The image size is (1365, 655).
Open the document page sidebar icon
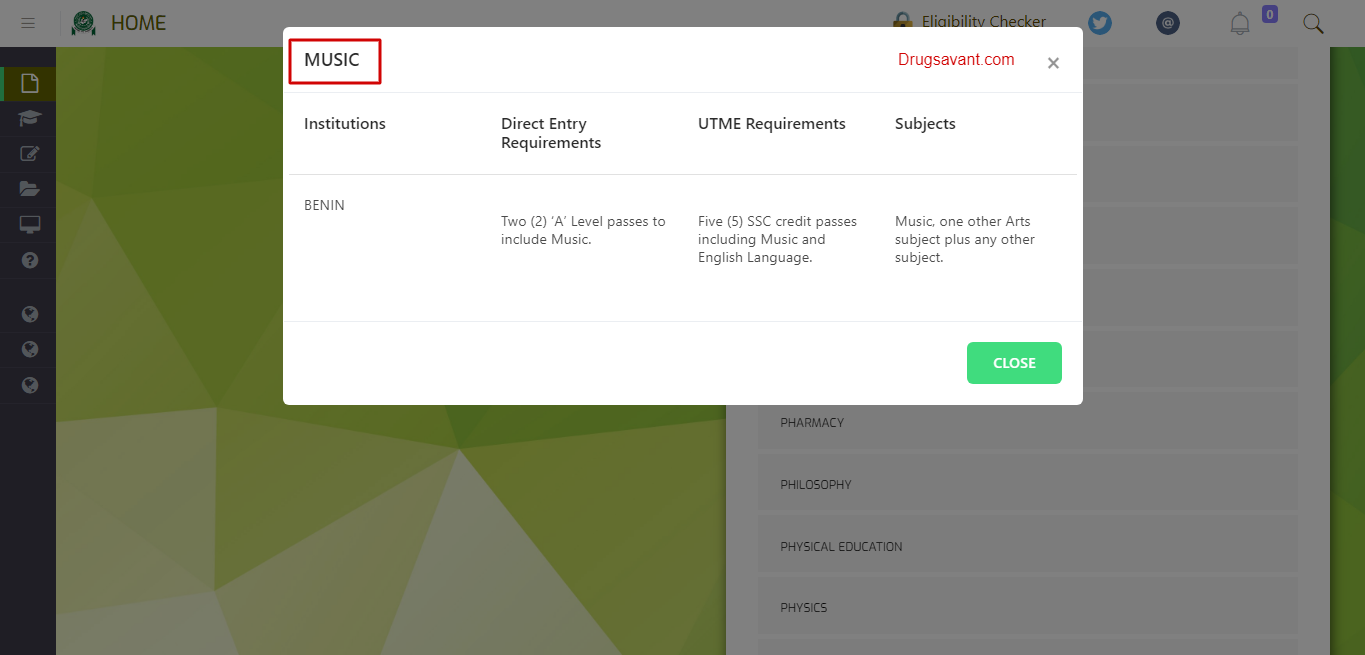coord(30,83)
